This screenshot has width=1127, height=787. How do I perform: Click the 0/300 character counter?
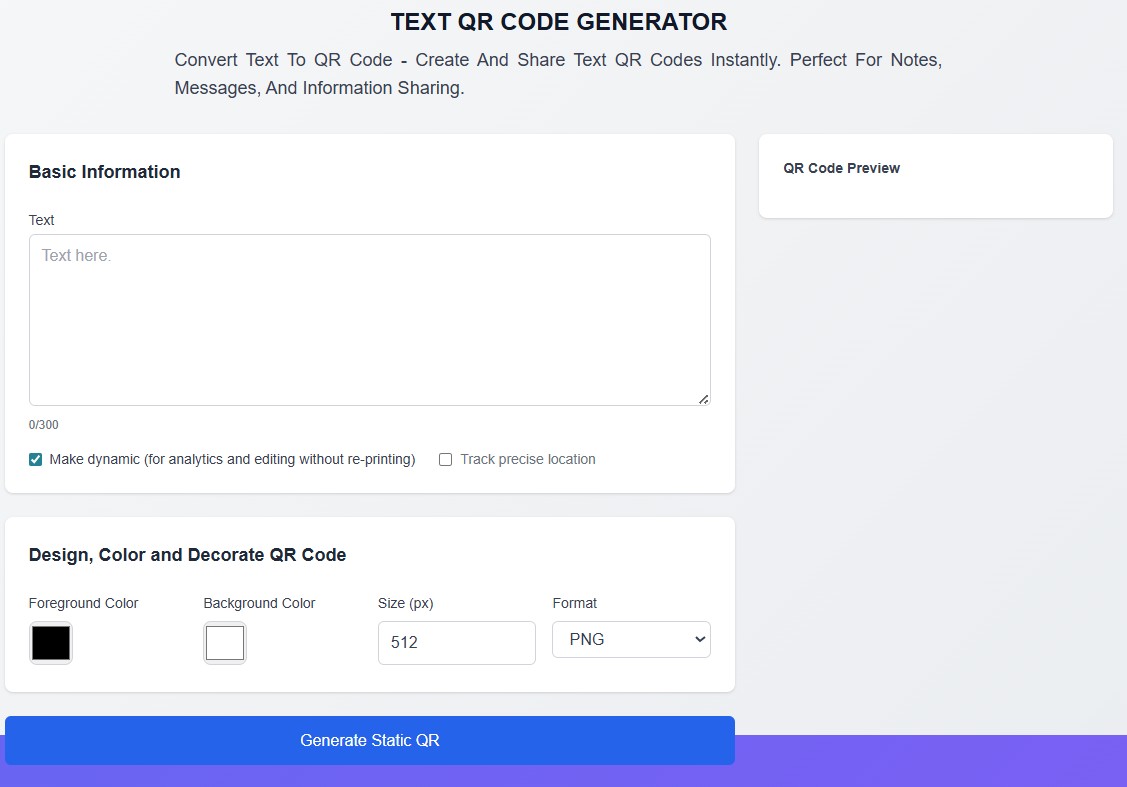click(44, 425)
